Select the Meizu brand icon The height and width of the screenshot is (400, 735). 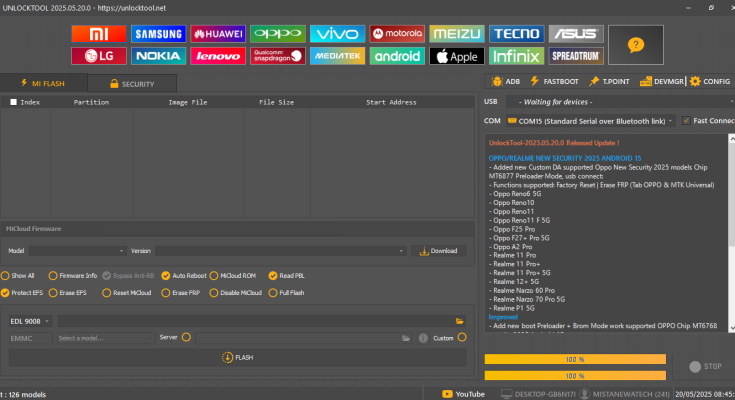click(x=457, y=34)
